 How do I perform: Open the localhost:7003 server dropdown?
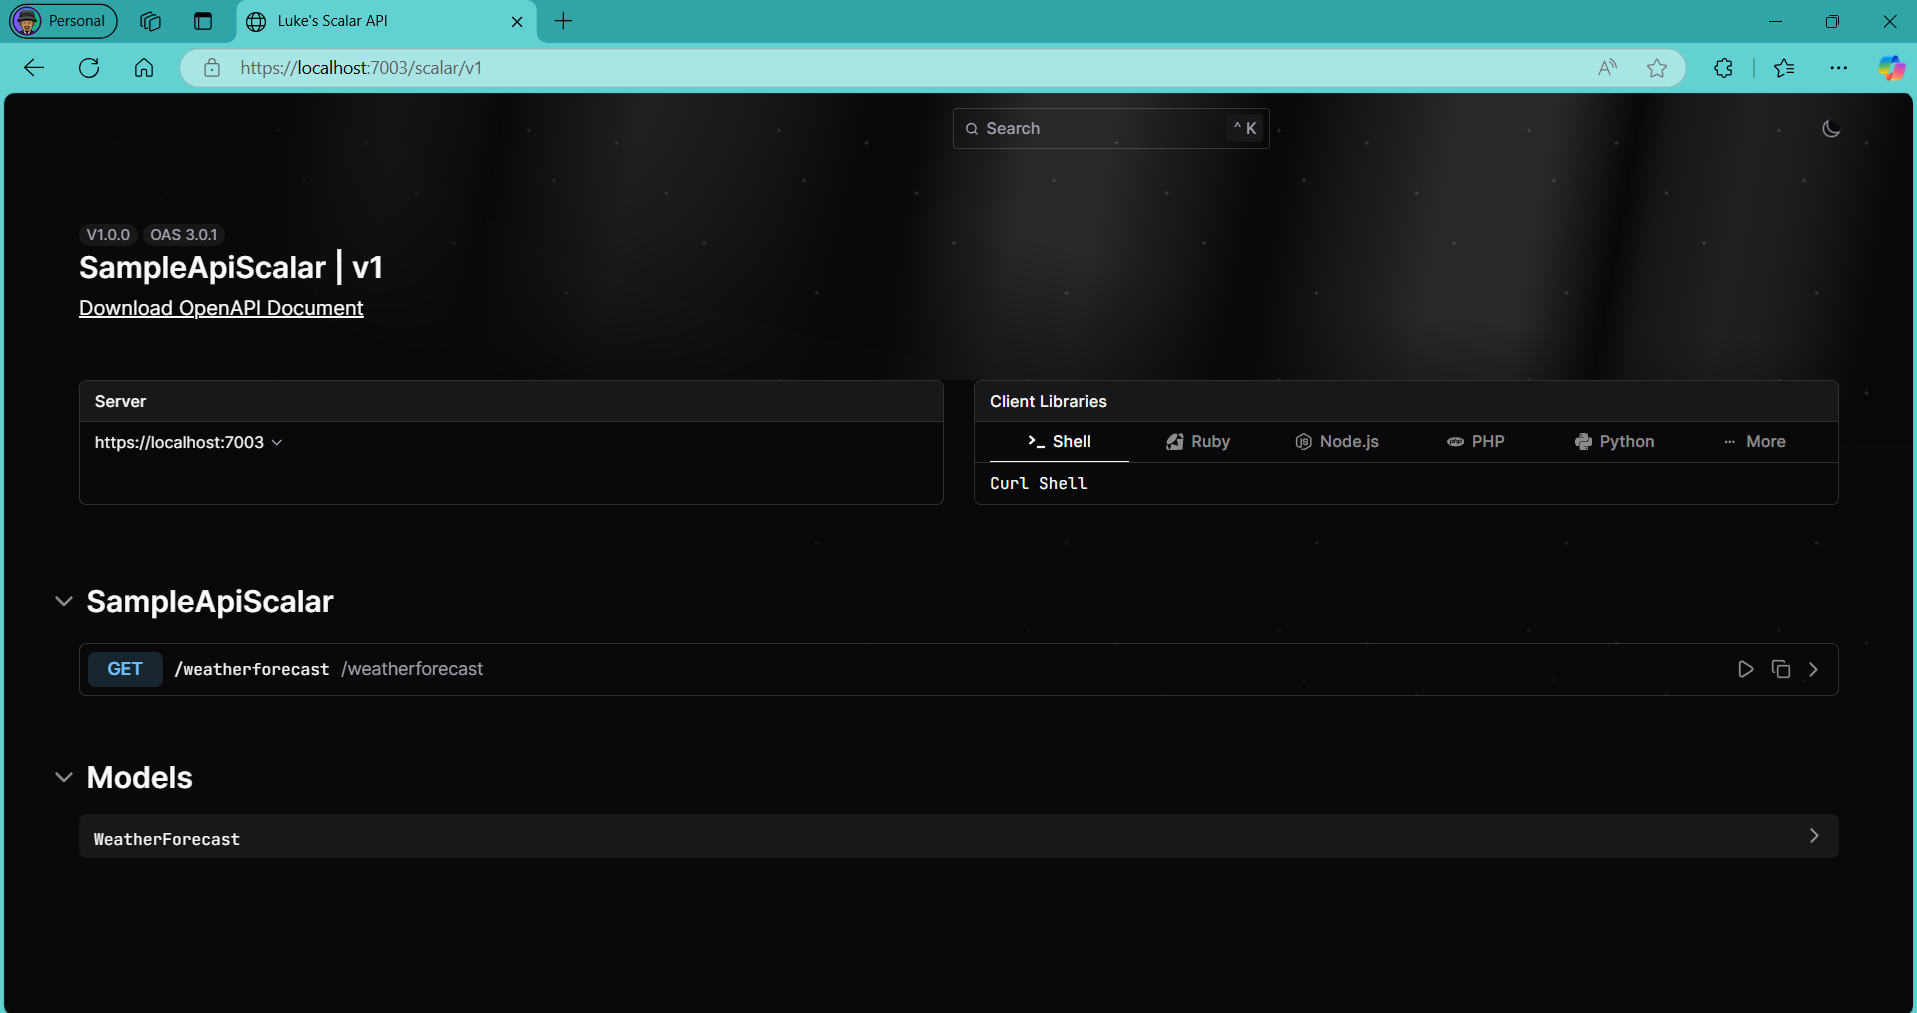click(188, 442)
